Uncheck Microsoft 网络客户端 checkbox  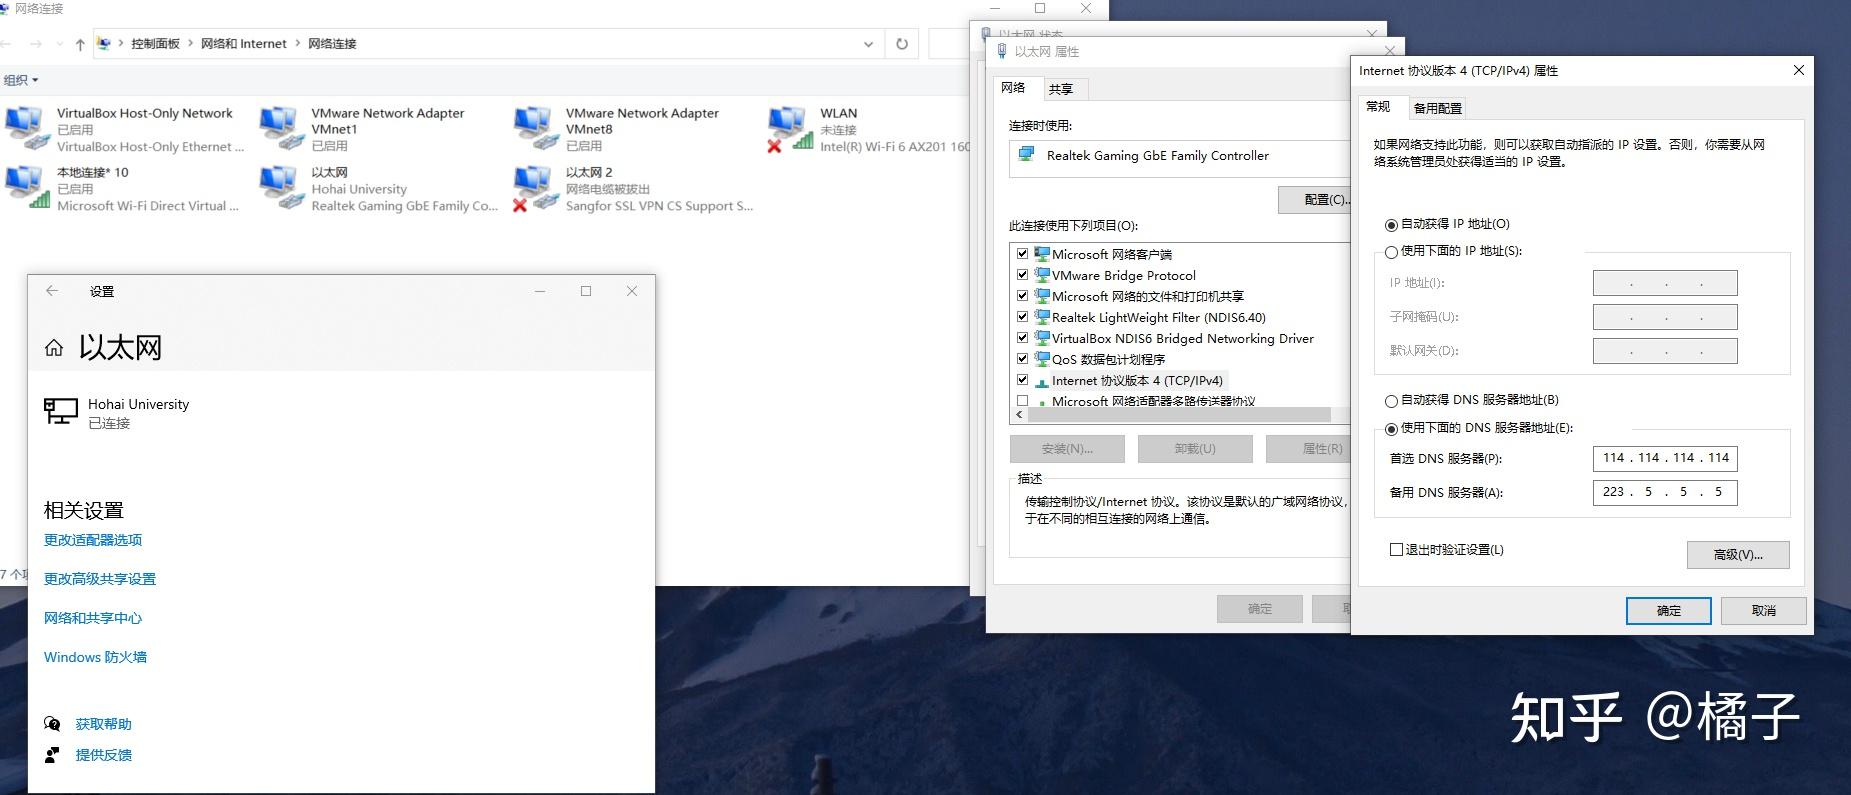[x=1022, y=254]
